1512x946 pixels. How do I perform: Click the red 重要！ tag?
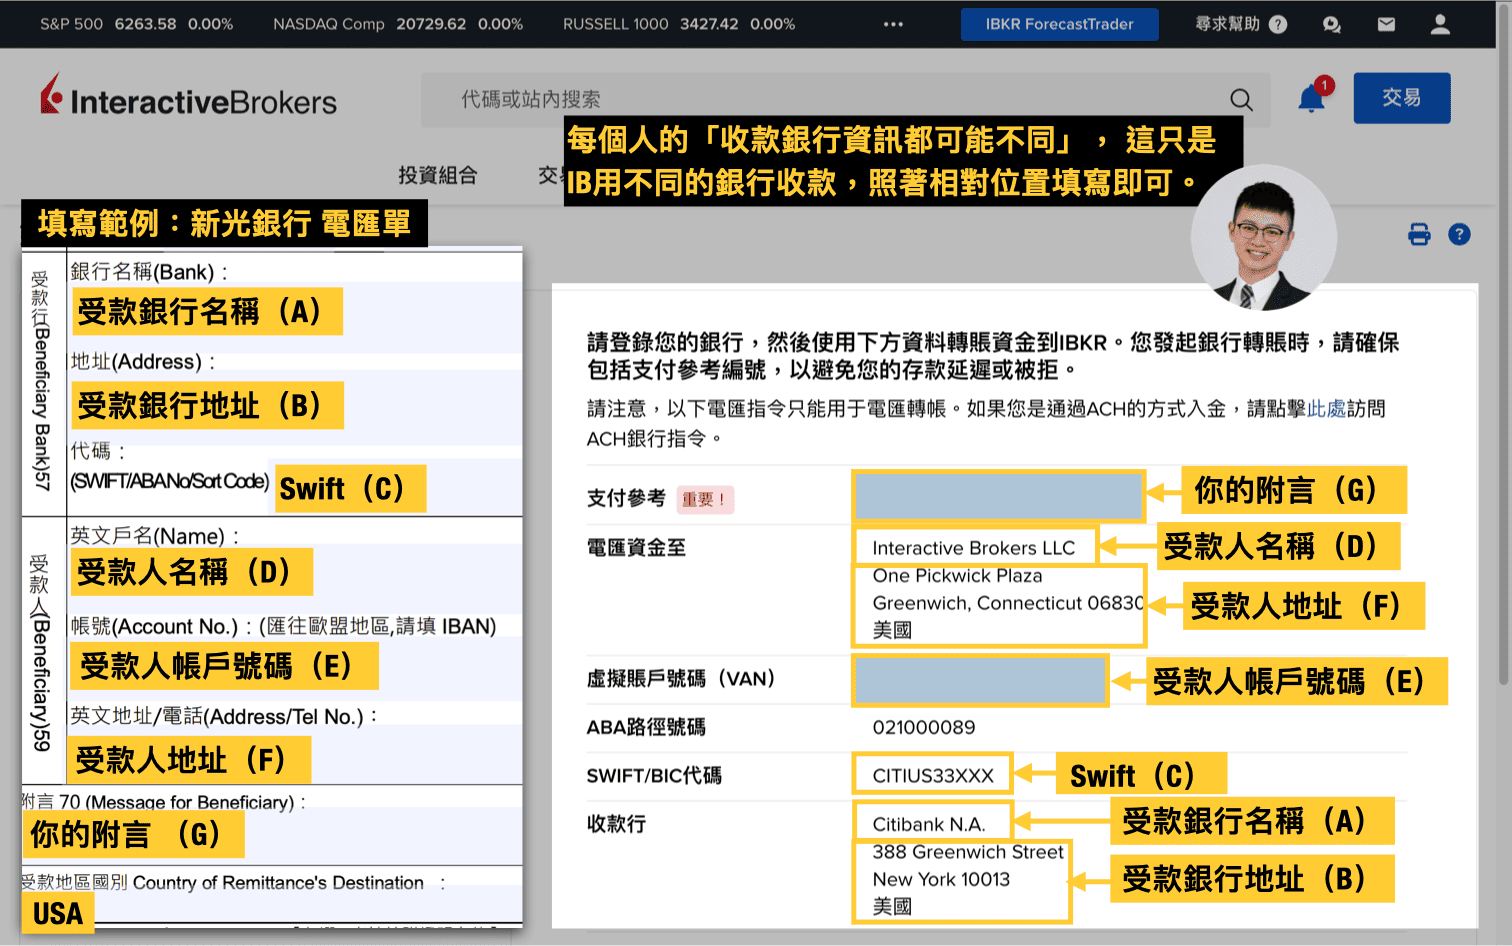click(705, 499)
